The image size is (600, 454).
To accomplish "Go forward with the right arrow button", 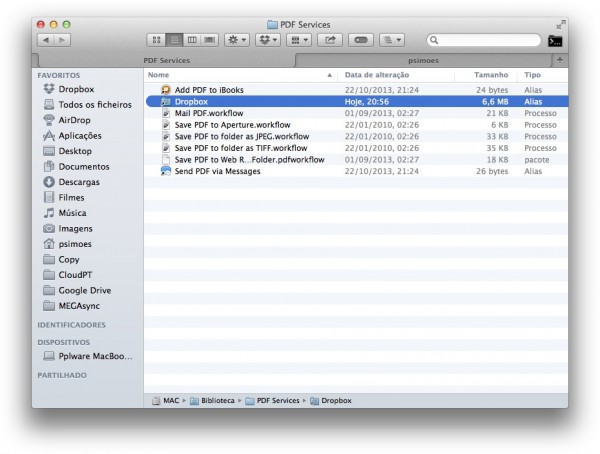I will pyautogui.click(x=62, y=40).
